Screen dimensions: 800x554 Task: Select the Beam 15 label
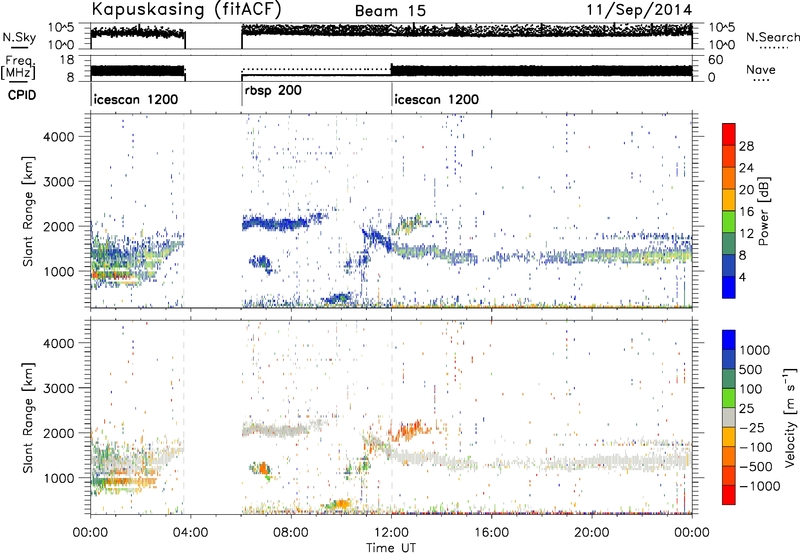[x=390, y=11]
